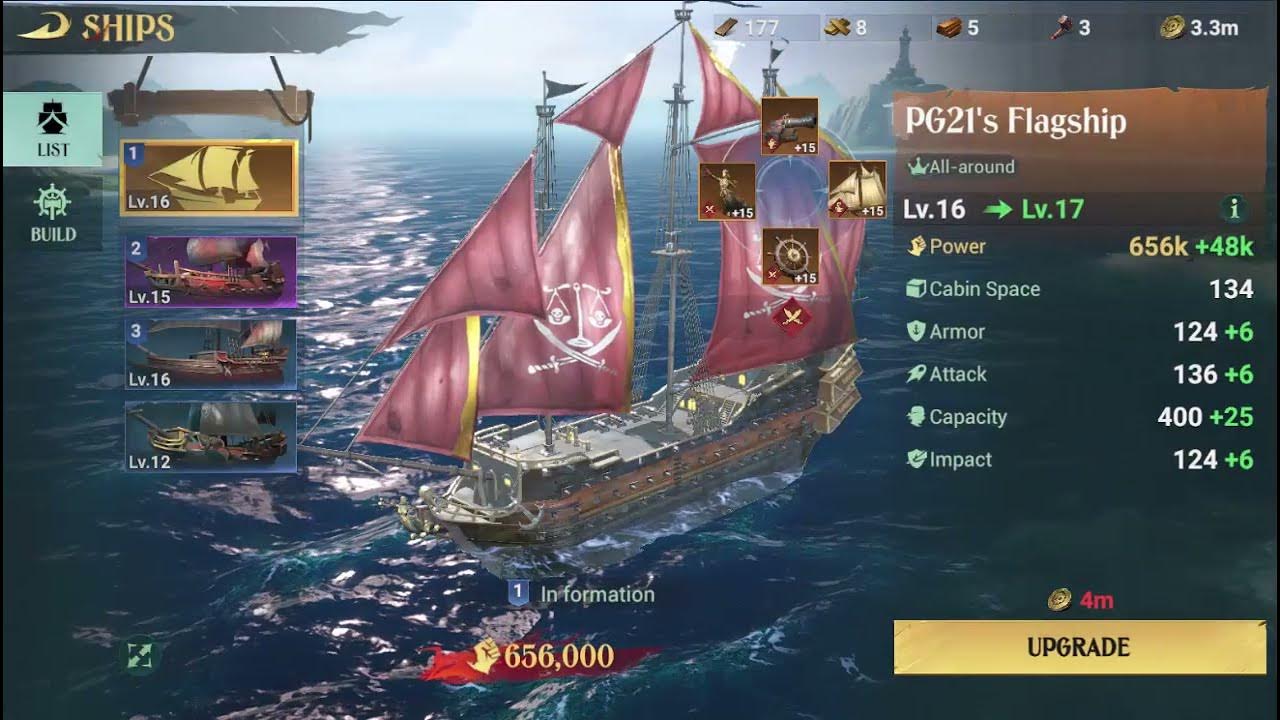
Task: Open the cannon equipment slot
Action: [790, 126]
